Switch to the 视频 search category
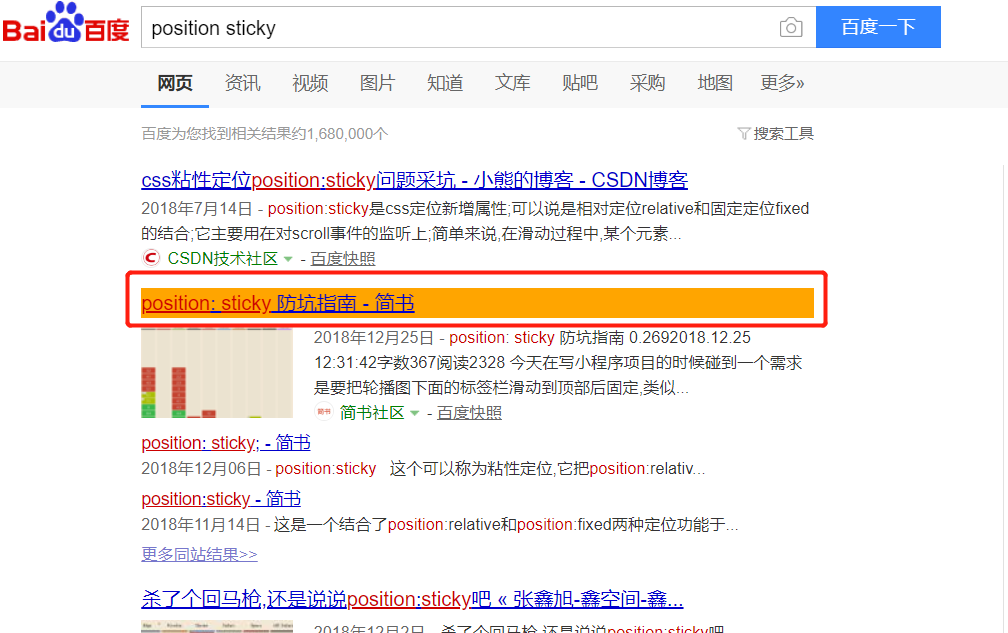The image size is (1008, 633). [x=309, y=84]
